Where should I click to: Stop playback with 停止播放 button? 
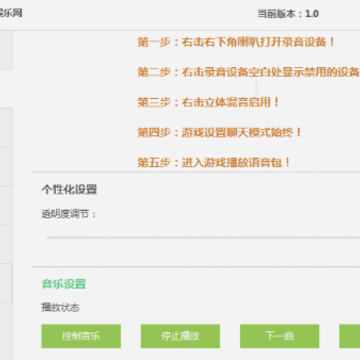(180, 336)
